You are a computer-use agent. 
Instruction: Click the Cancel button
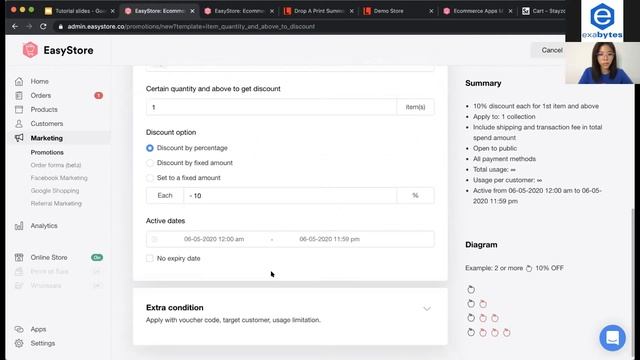pos(551,50)
